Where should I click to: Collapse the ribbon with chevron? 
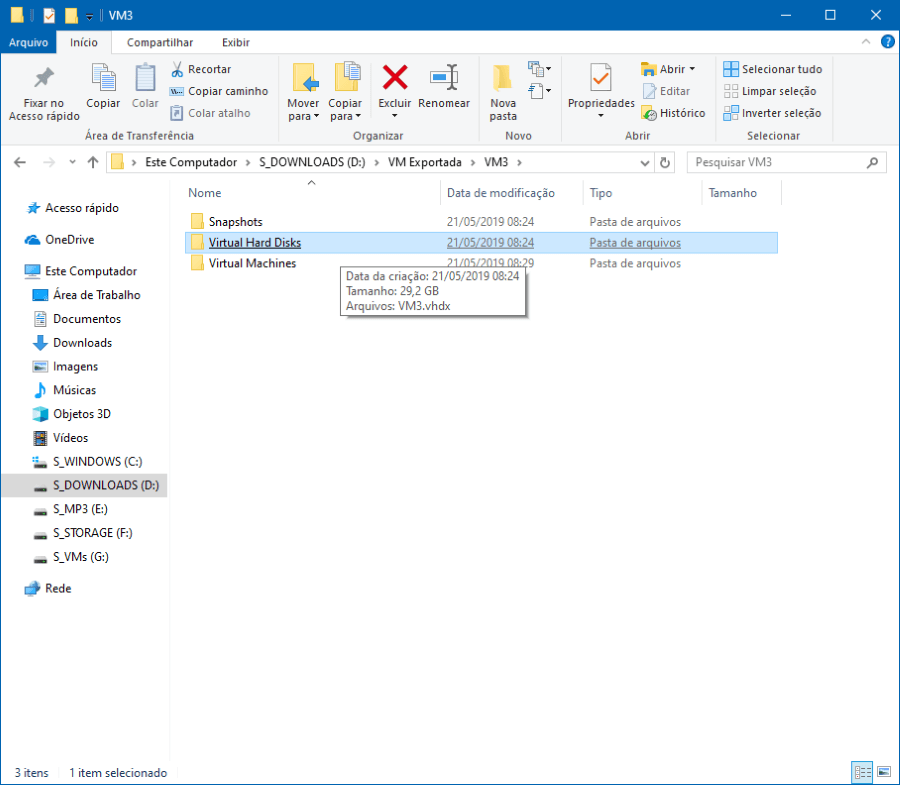pos(866,42)
